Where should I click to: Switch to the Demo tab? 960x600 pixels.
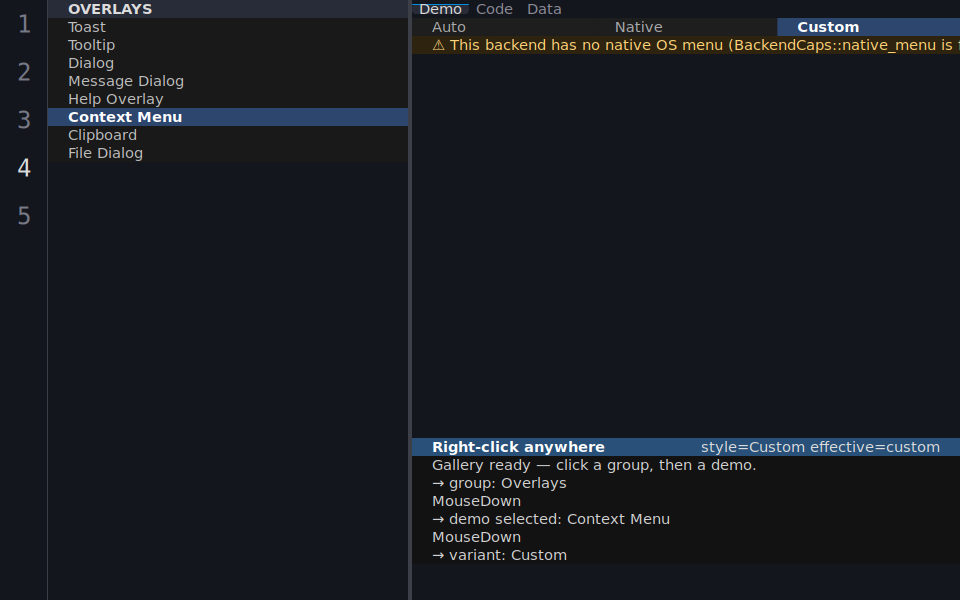440,9
